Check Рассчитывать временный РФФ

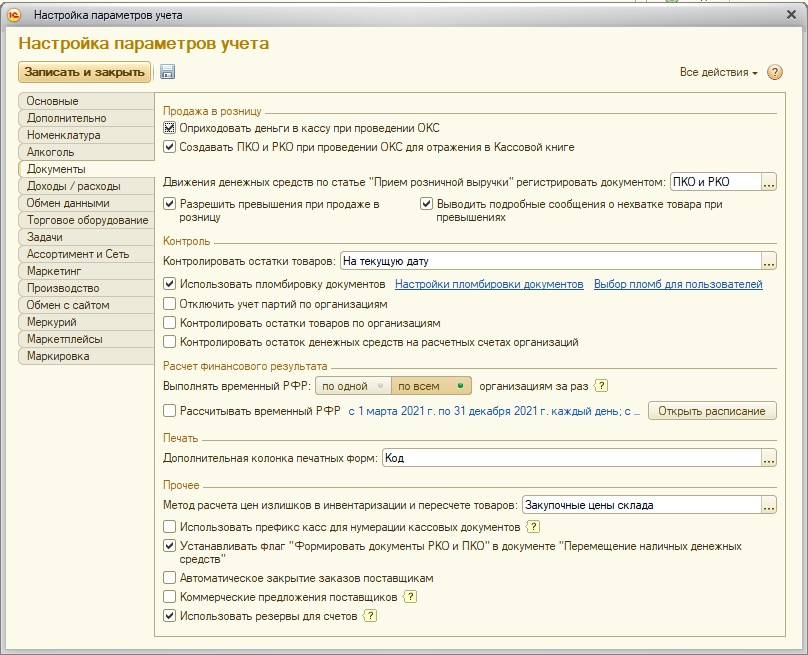pyautogui.click(x=169, y=411)
